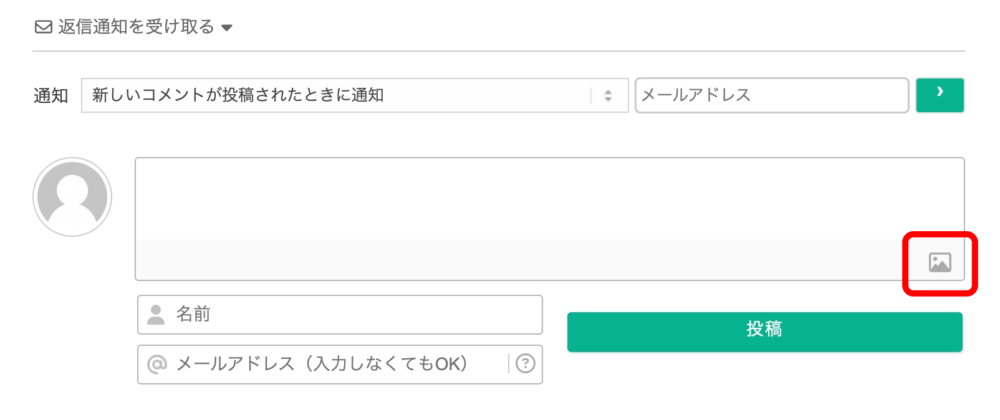Click the person icon in 名前 field
The image size is (1000, 420).
pyautogui.click(x=156, y=314)
